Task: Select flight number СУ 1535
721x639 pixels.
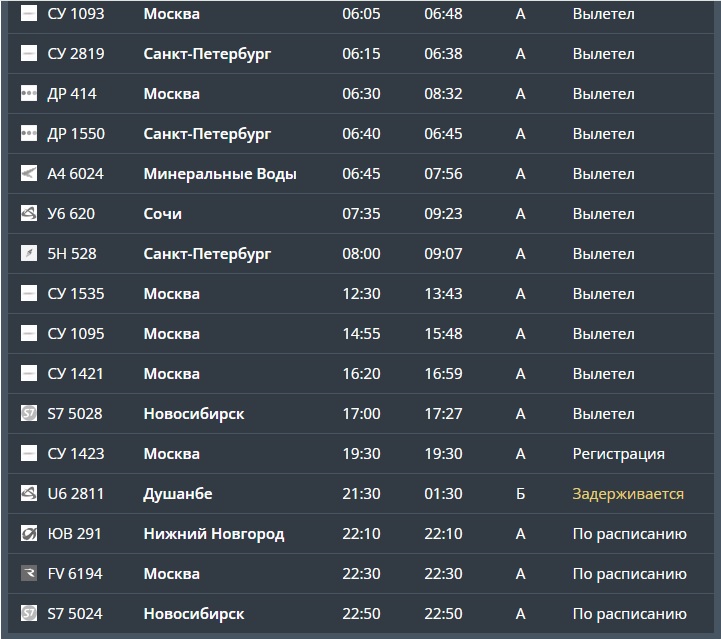Action: tap(76, 294)
